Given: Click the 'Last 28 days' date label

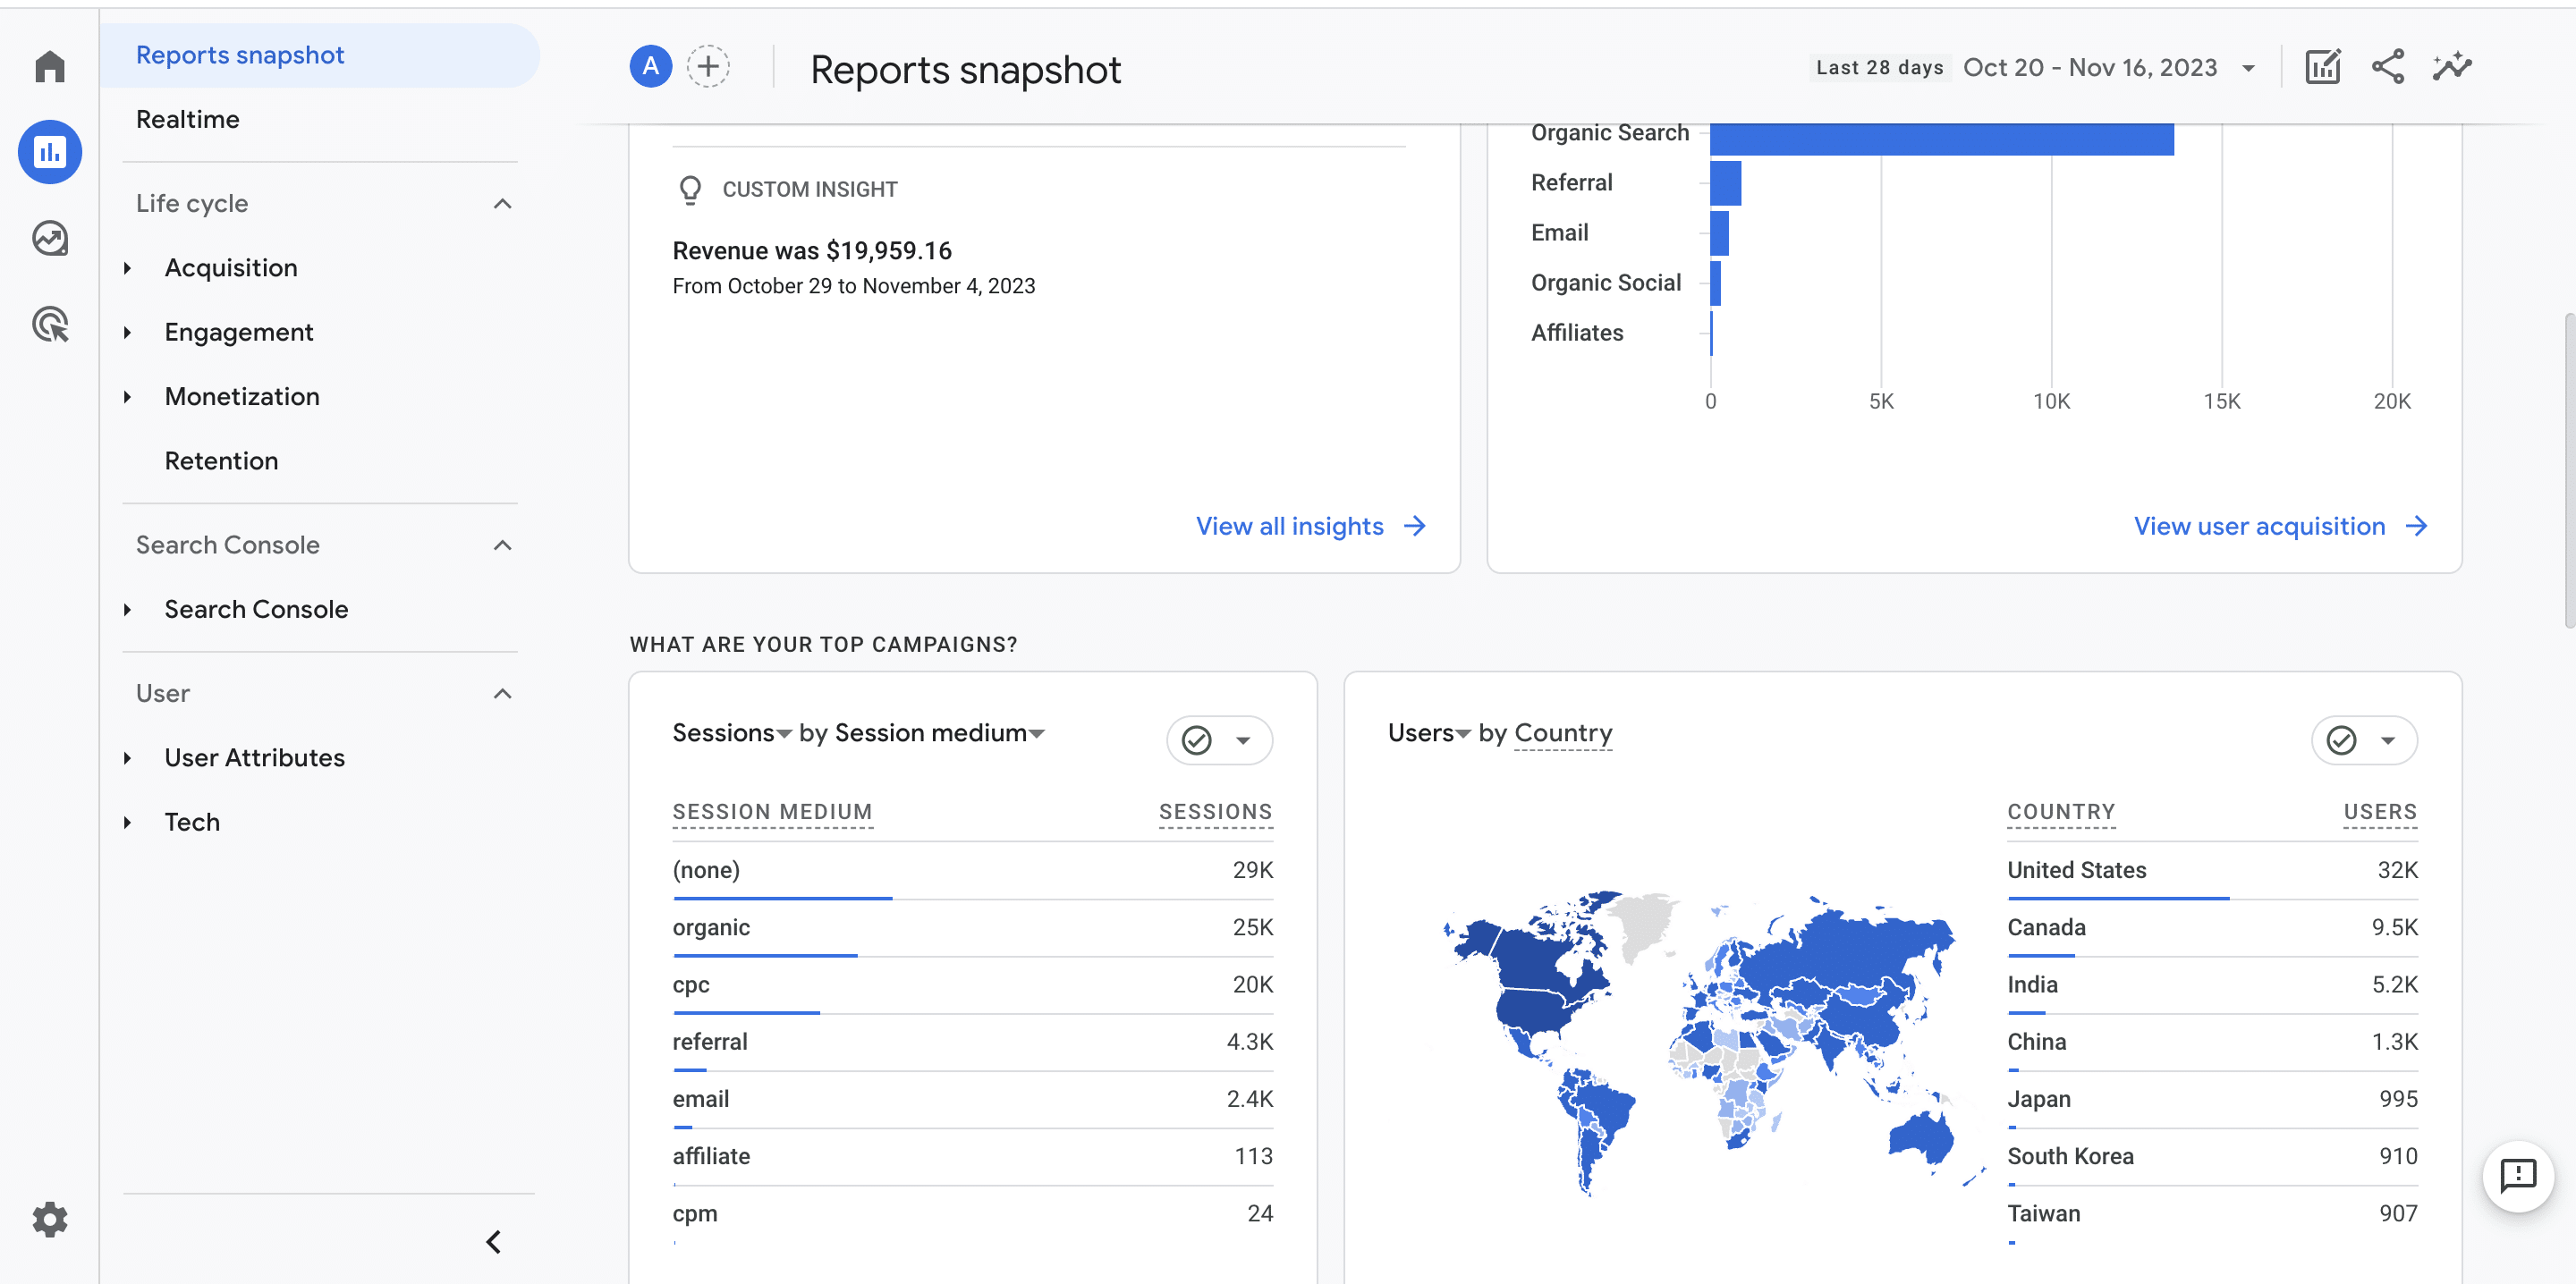Looking at the screenshot, I should pos(1879,68).
